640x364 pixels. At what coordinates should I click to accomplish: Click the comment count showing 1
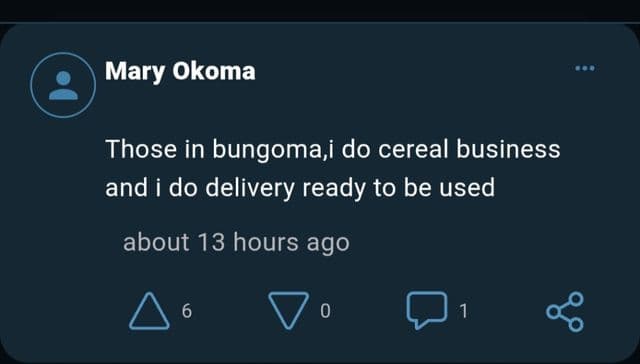(463, 311)
